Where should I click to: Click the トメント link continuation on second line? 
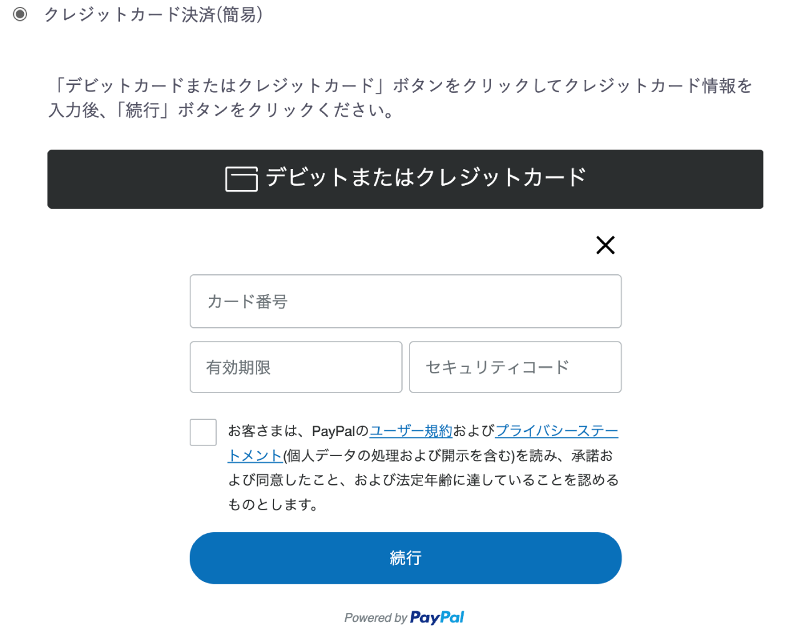254,455
